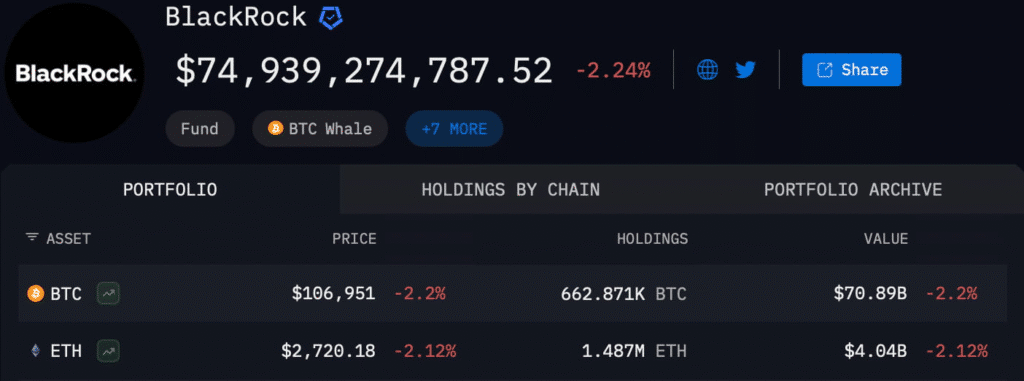1024x381 pixels.
Task: Expand the +7 MORE tags
Action: [x=454, y=129]
